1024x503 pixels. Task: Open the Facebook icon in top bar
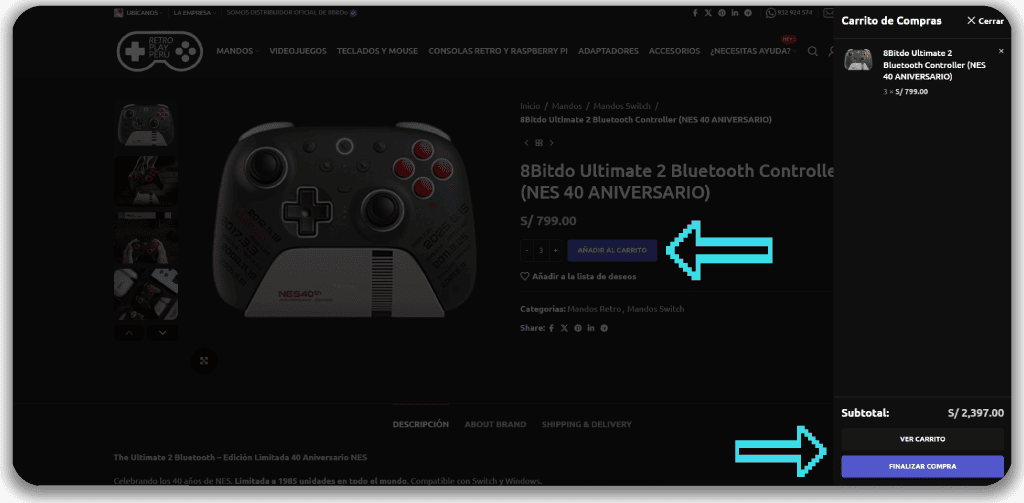point(695,13)
